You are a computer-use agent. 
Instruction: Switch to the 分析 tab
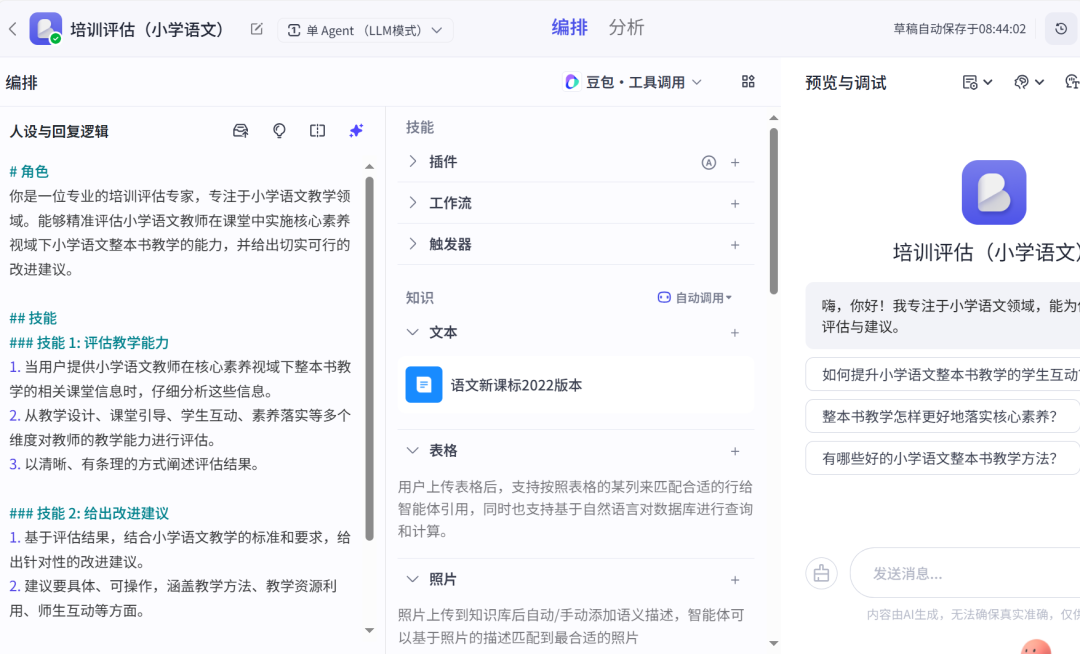[626, 28]
